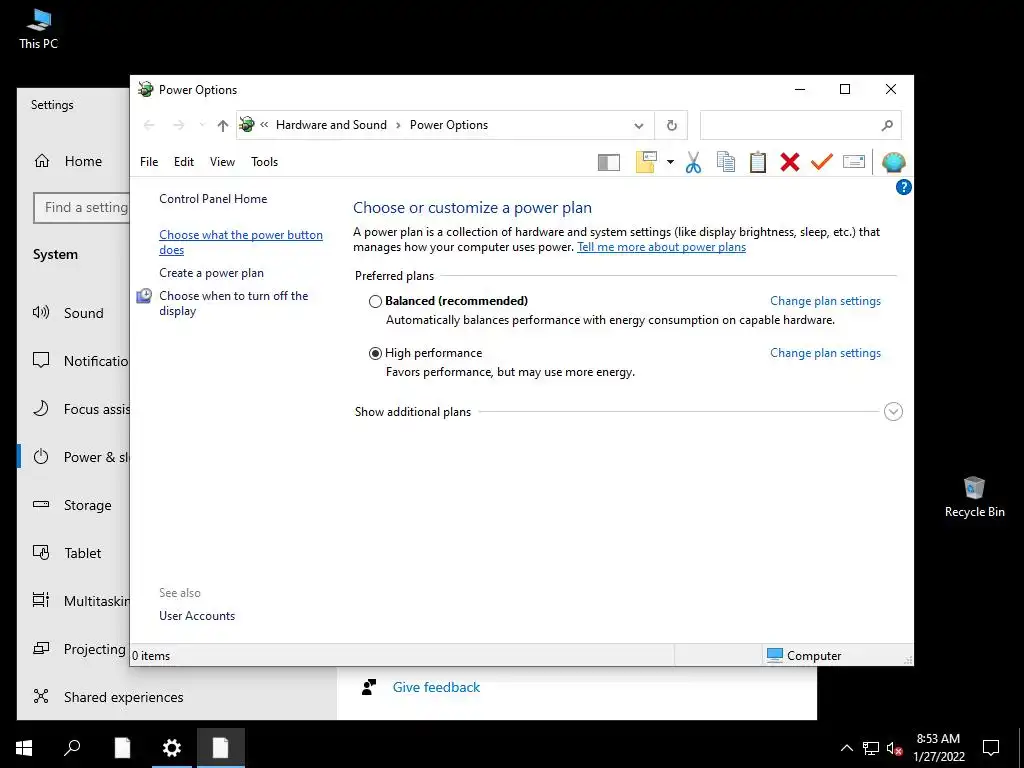This screenshot has height=768, width=1024.
Task: Open Multitasking in Settings sidebar
Action: (80, 601)
